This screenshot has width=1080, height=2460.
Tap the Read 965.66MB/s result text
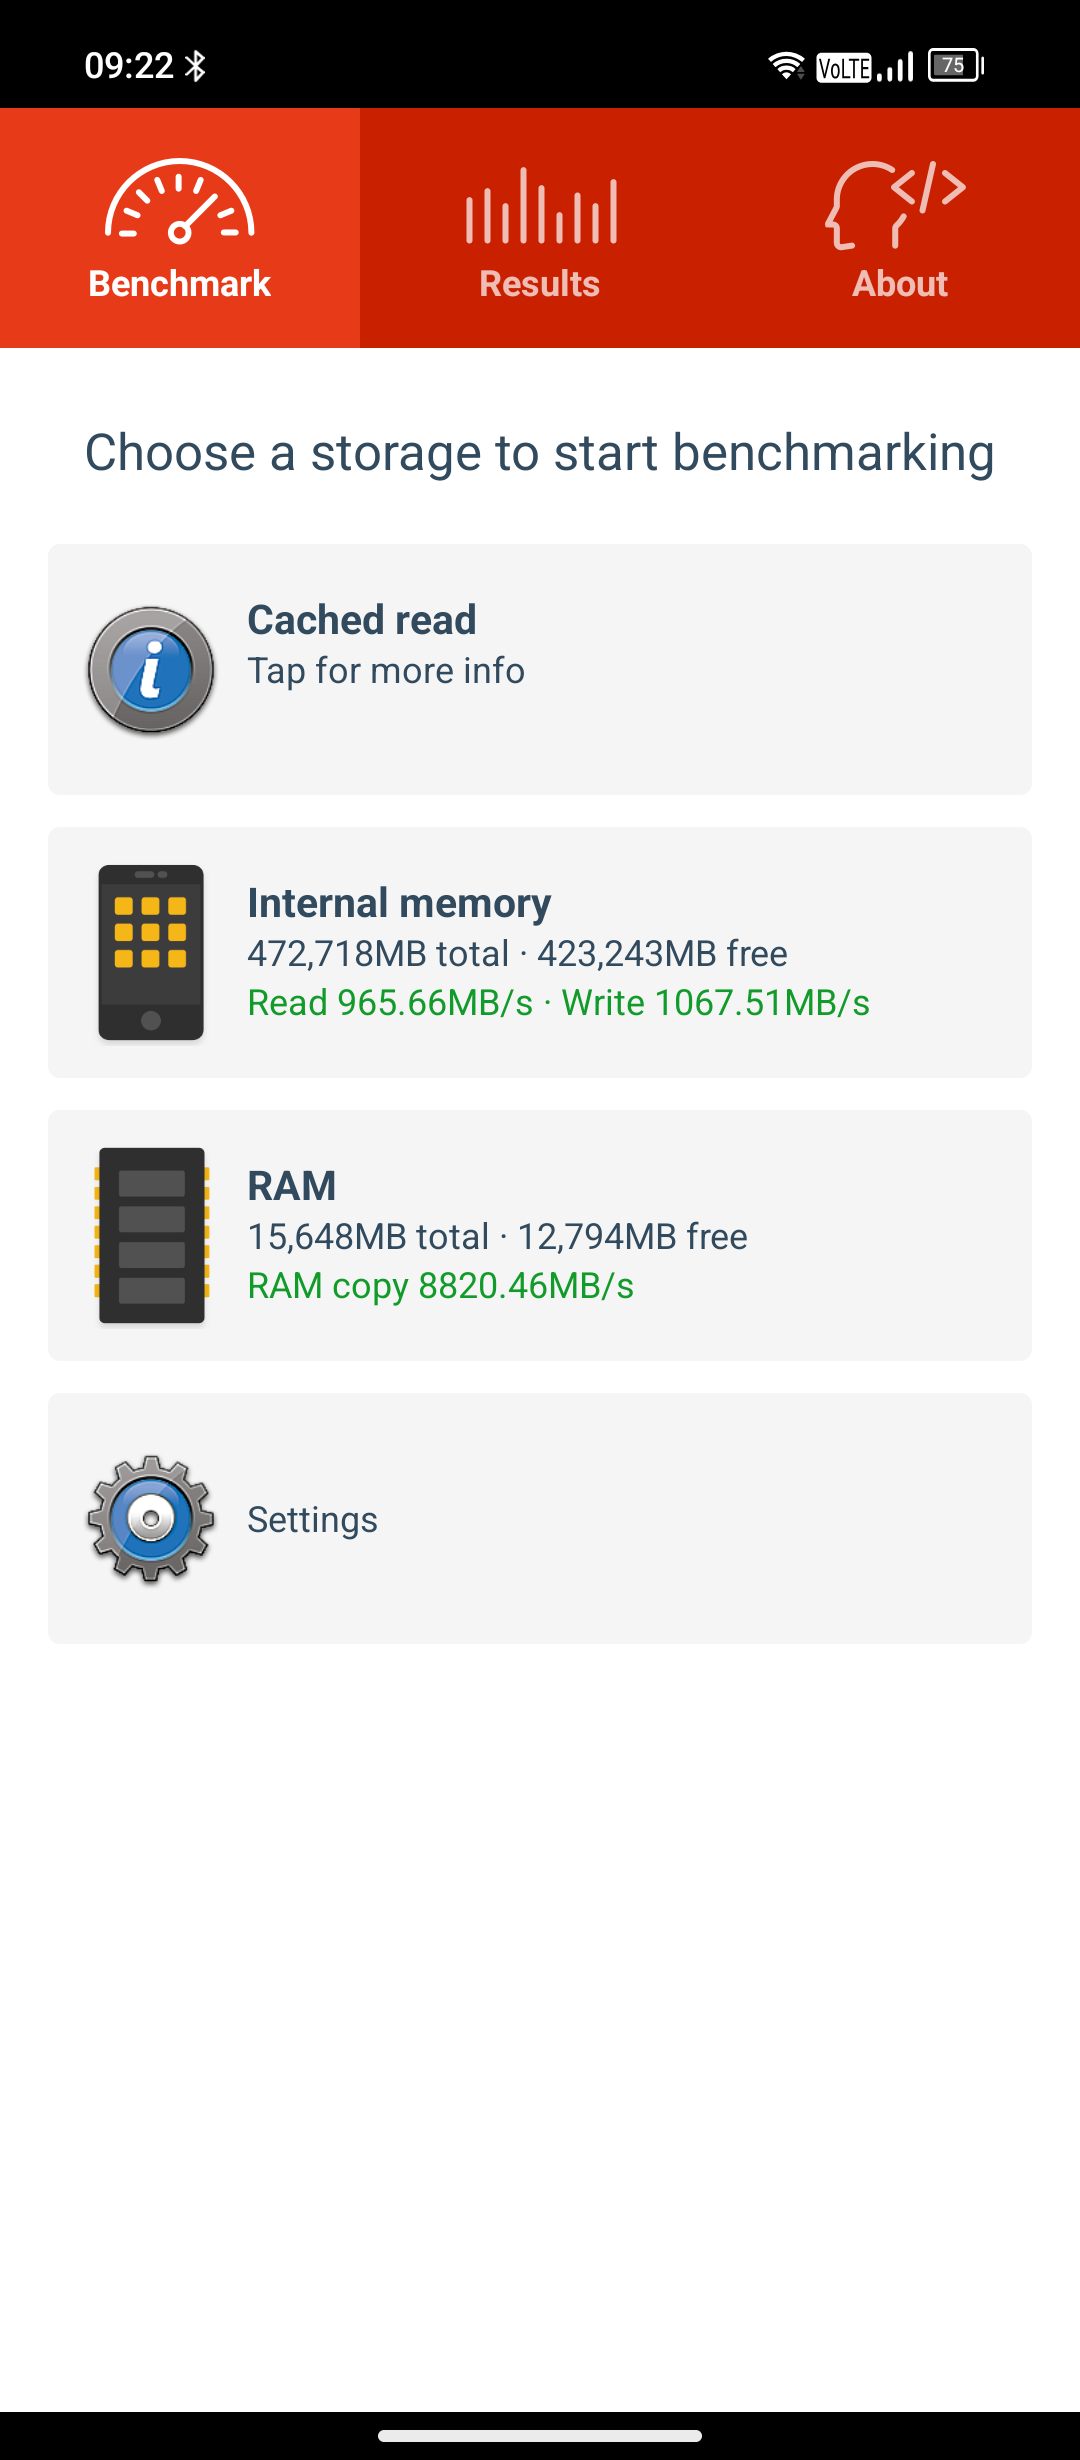tap(391, 1003)
